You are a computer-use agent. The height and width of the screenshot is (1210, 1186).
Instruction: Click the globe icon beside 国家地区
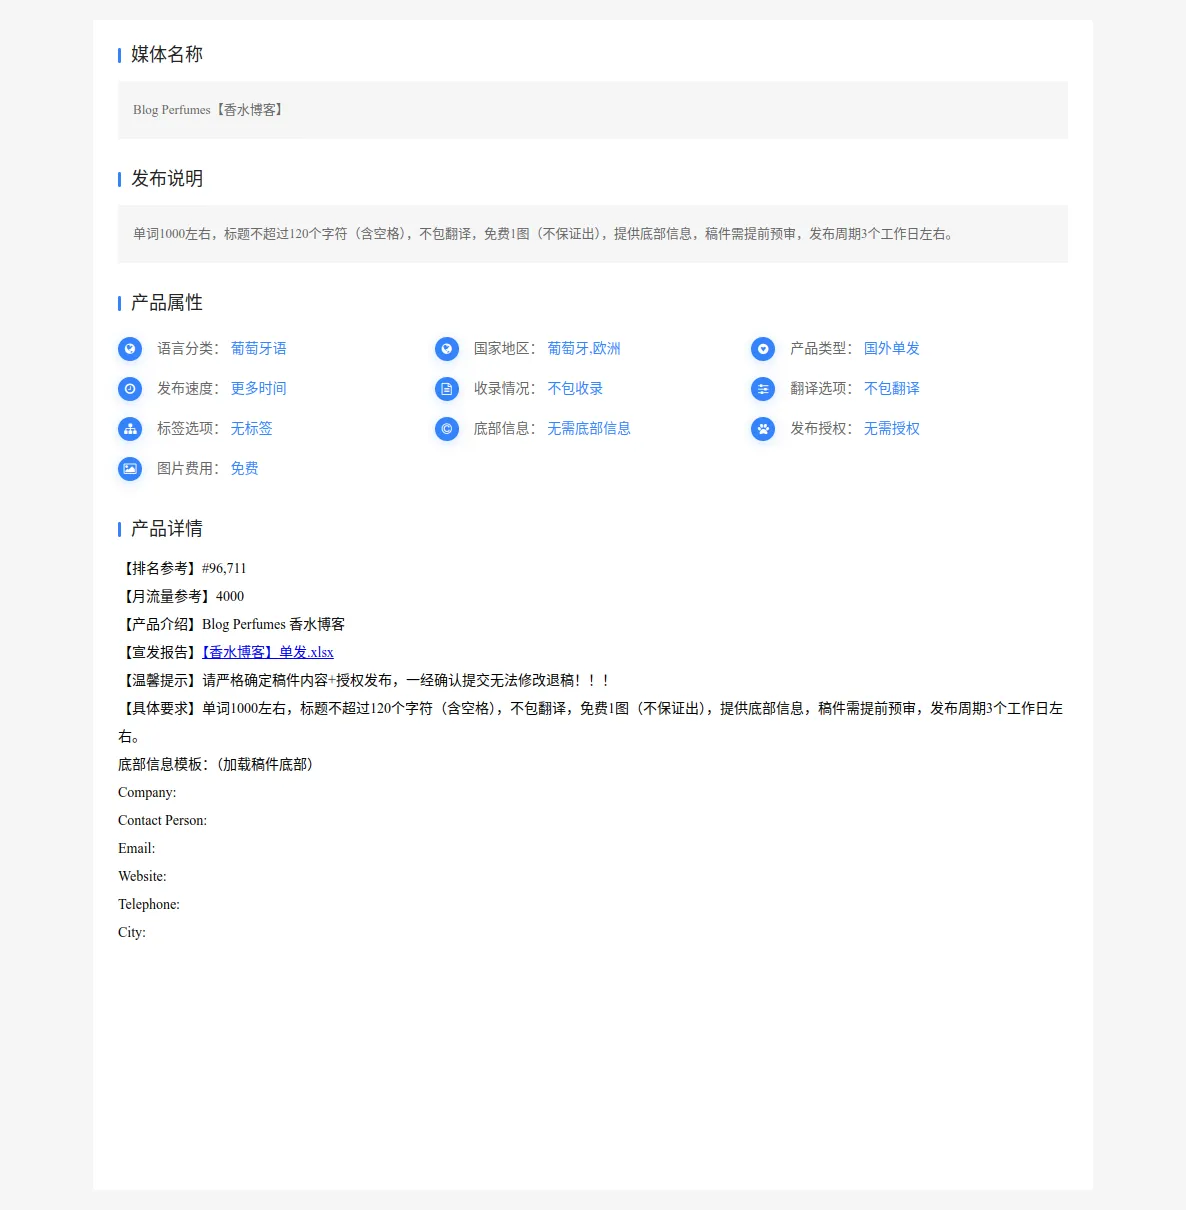pos(447,349)
